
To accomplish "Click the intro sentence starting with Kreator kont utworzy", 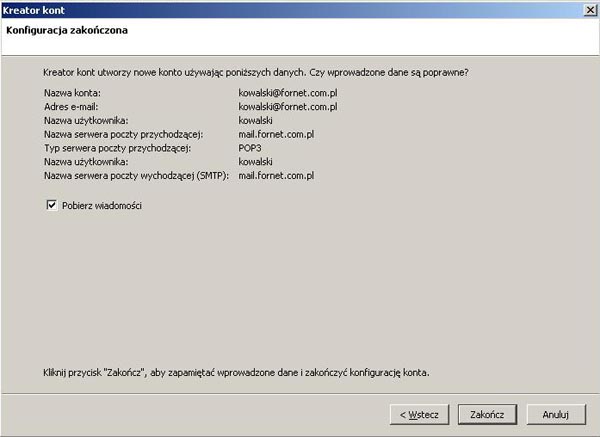I will [x=256, y=73].
